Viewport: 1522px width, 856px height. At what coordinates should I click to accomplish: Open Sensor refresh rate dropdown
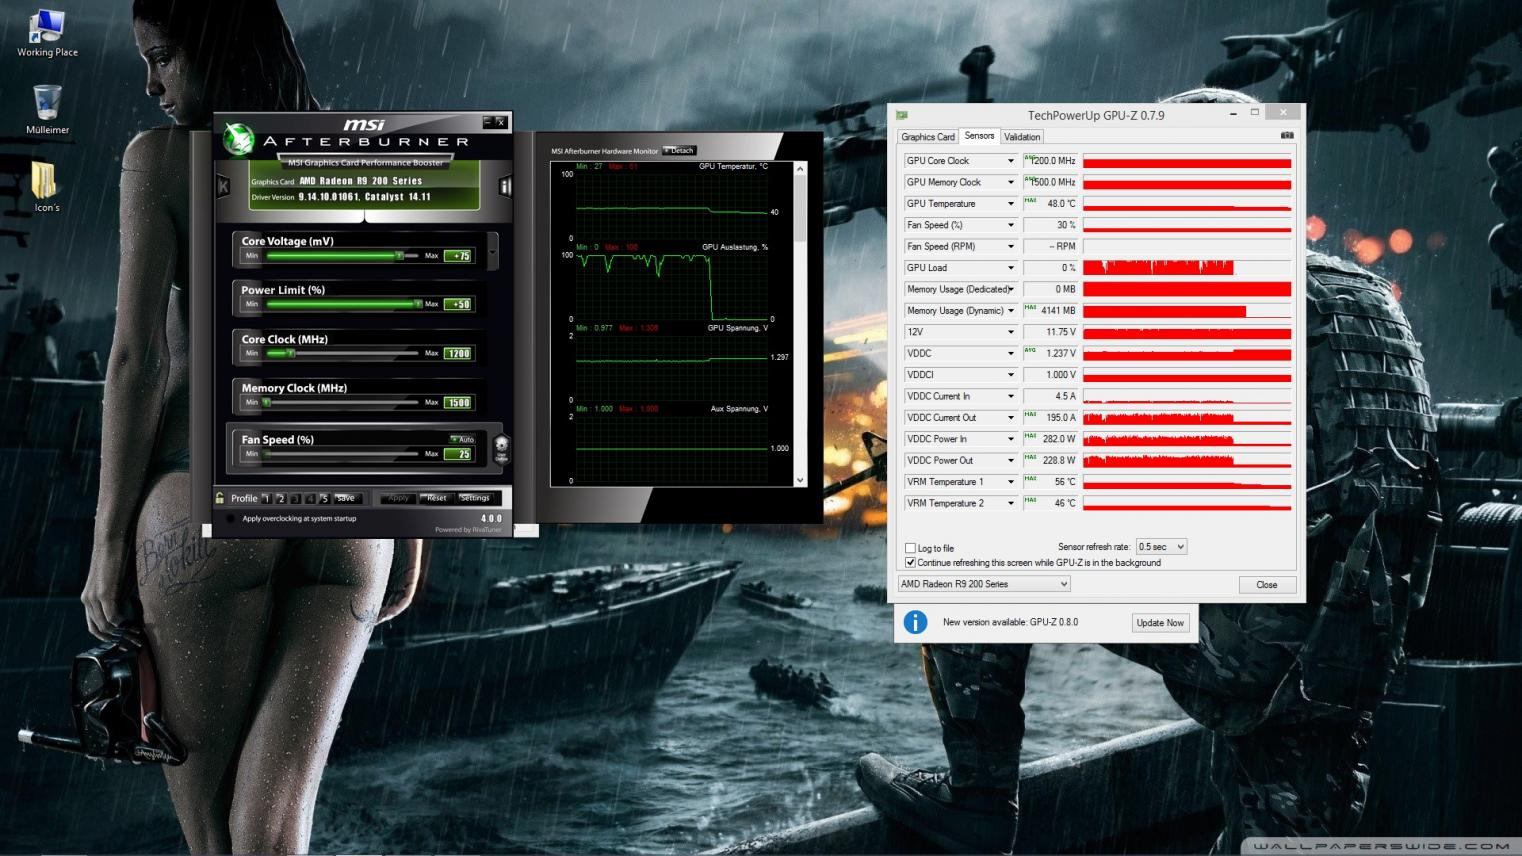(1161, 547)
